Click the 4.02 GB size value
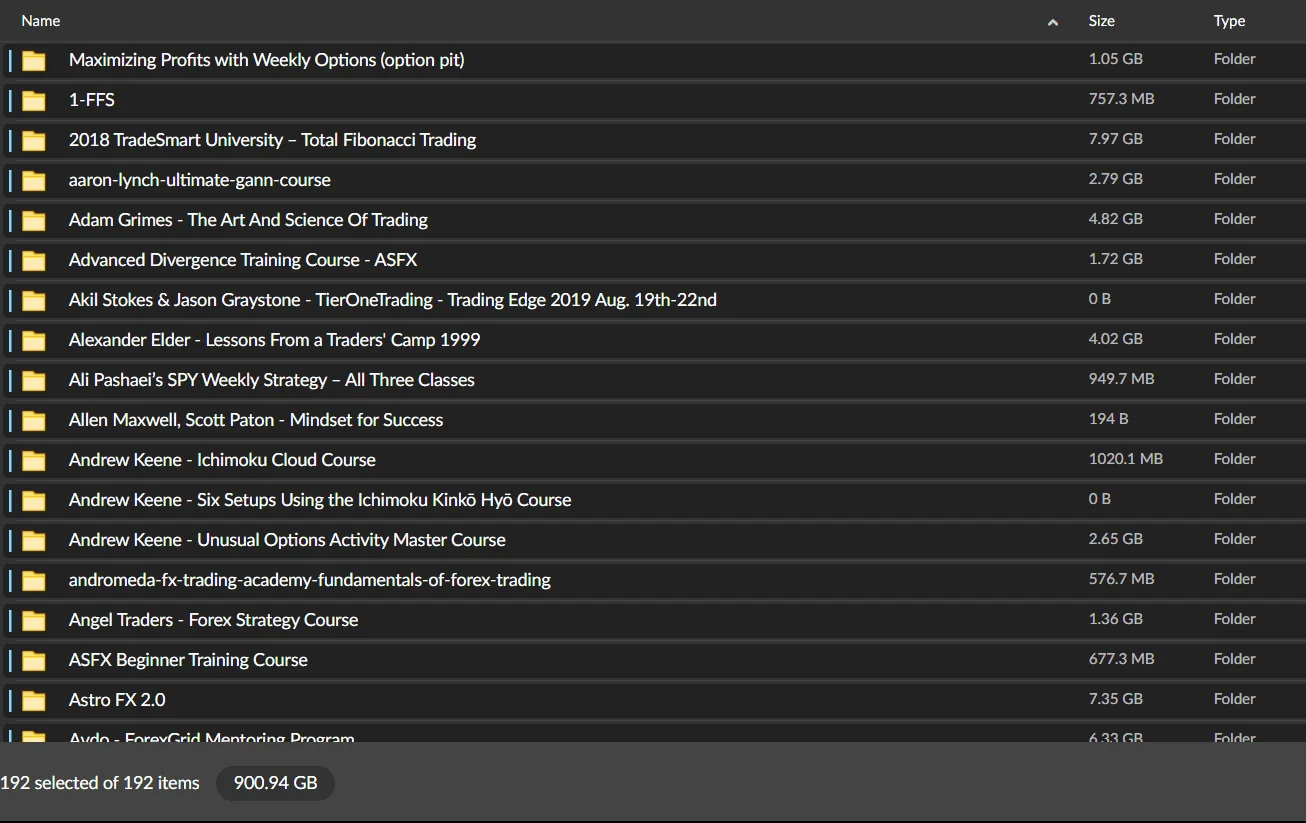Viewport: 1306px width, 823px height. 1116,339
